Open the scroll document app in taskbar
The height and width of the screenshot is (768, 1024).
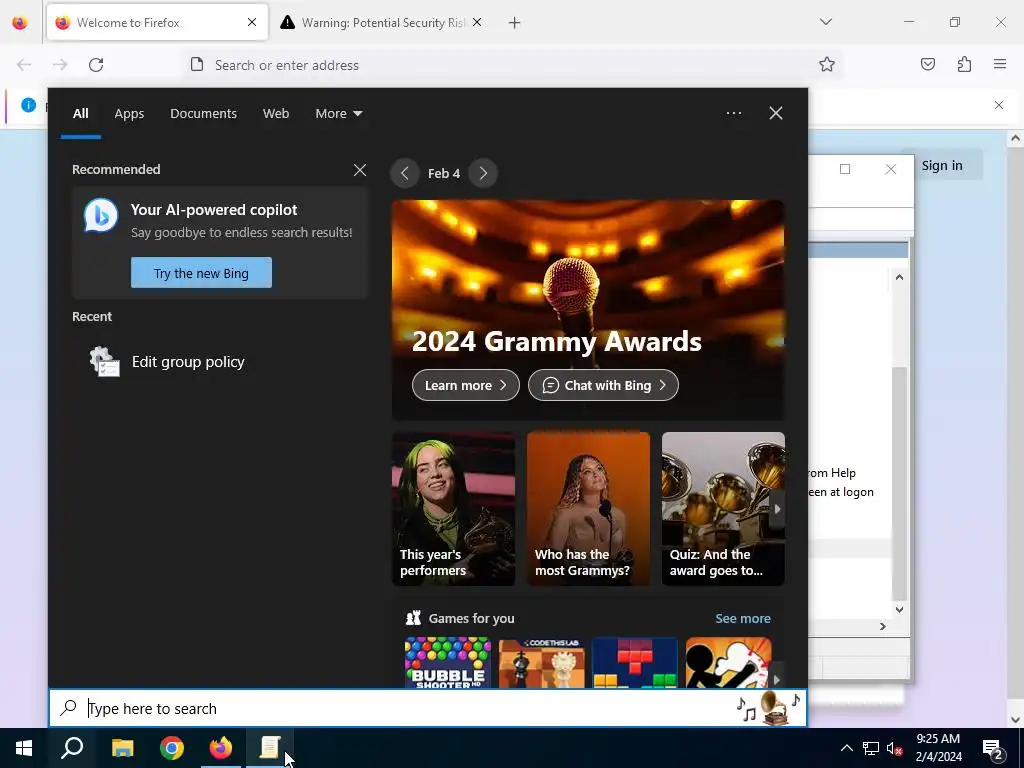270,748
